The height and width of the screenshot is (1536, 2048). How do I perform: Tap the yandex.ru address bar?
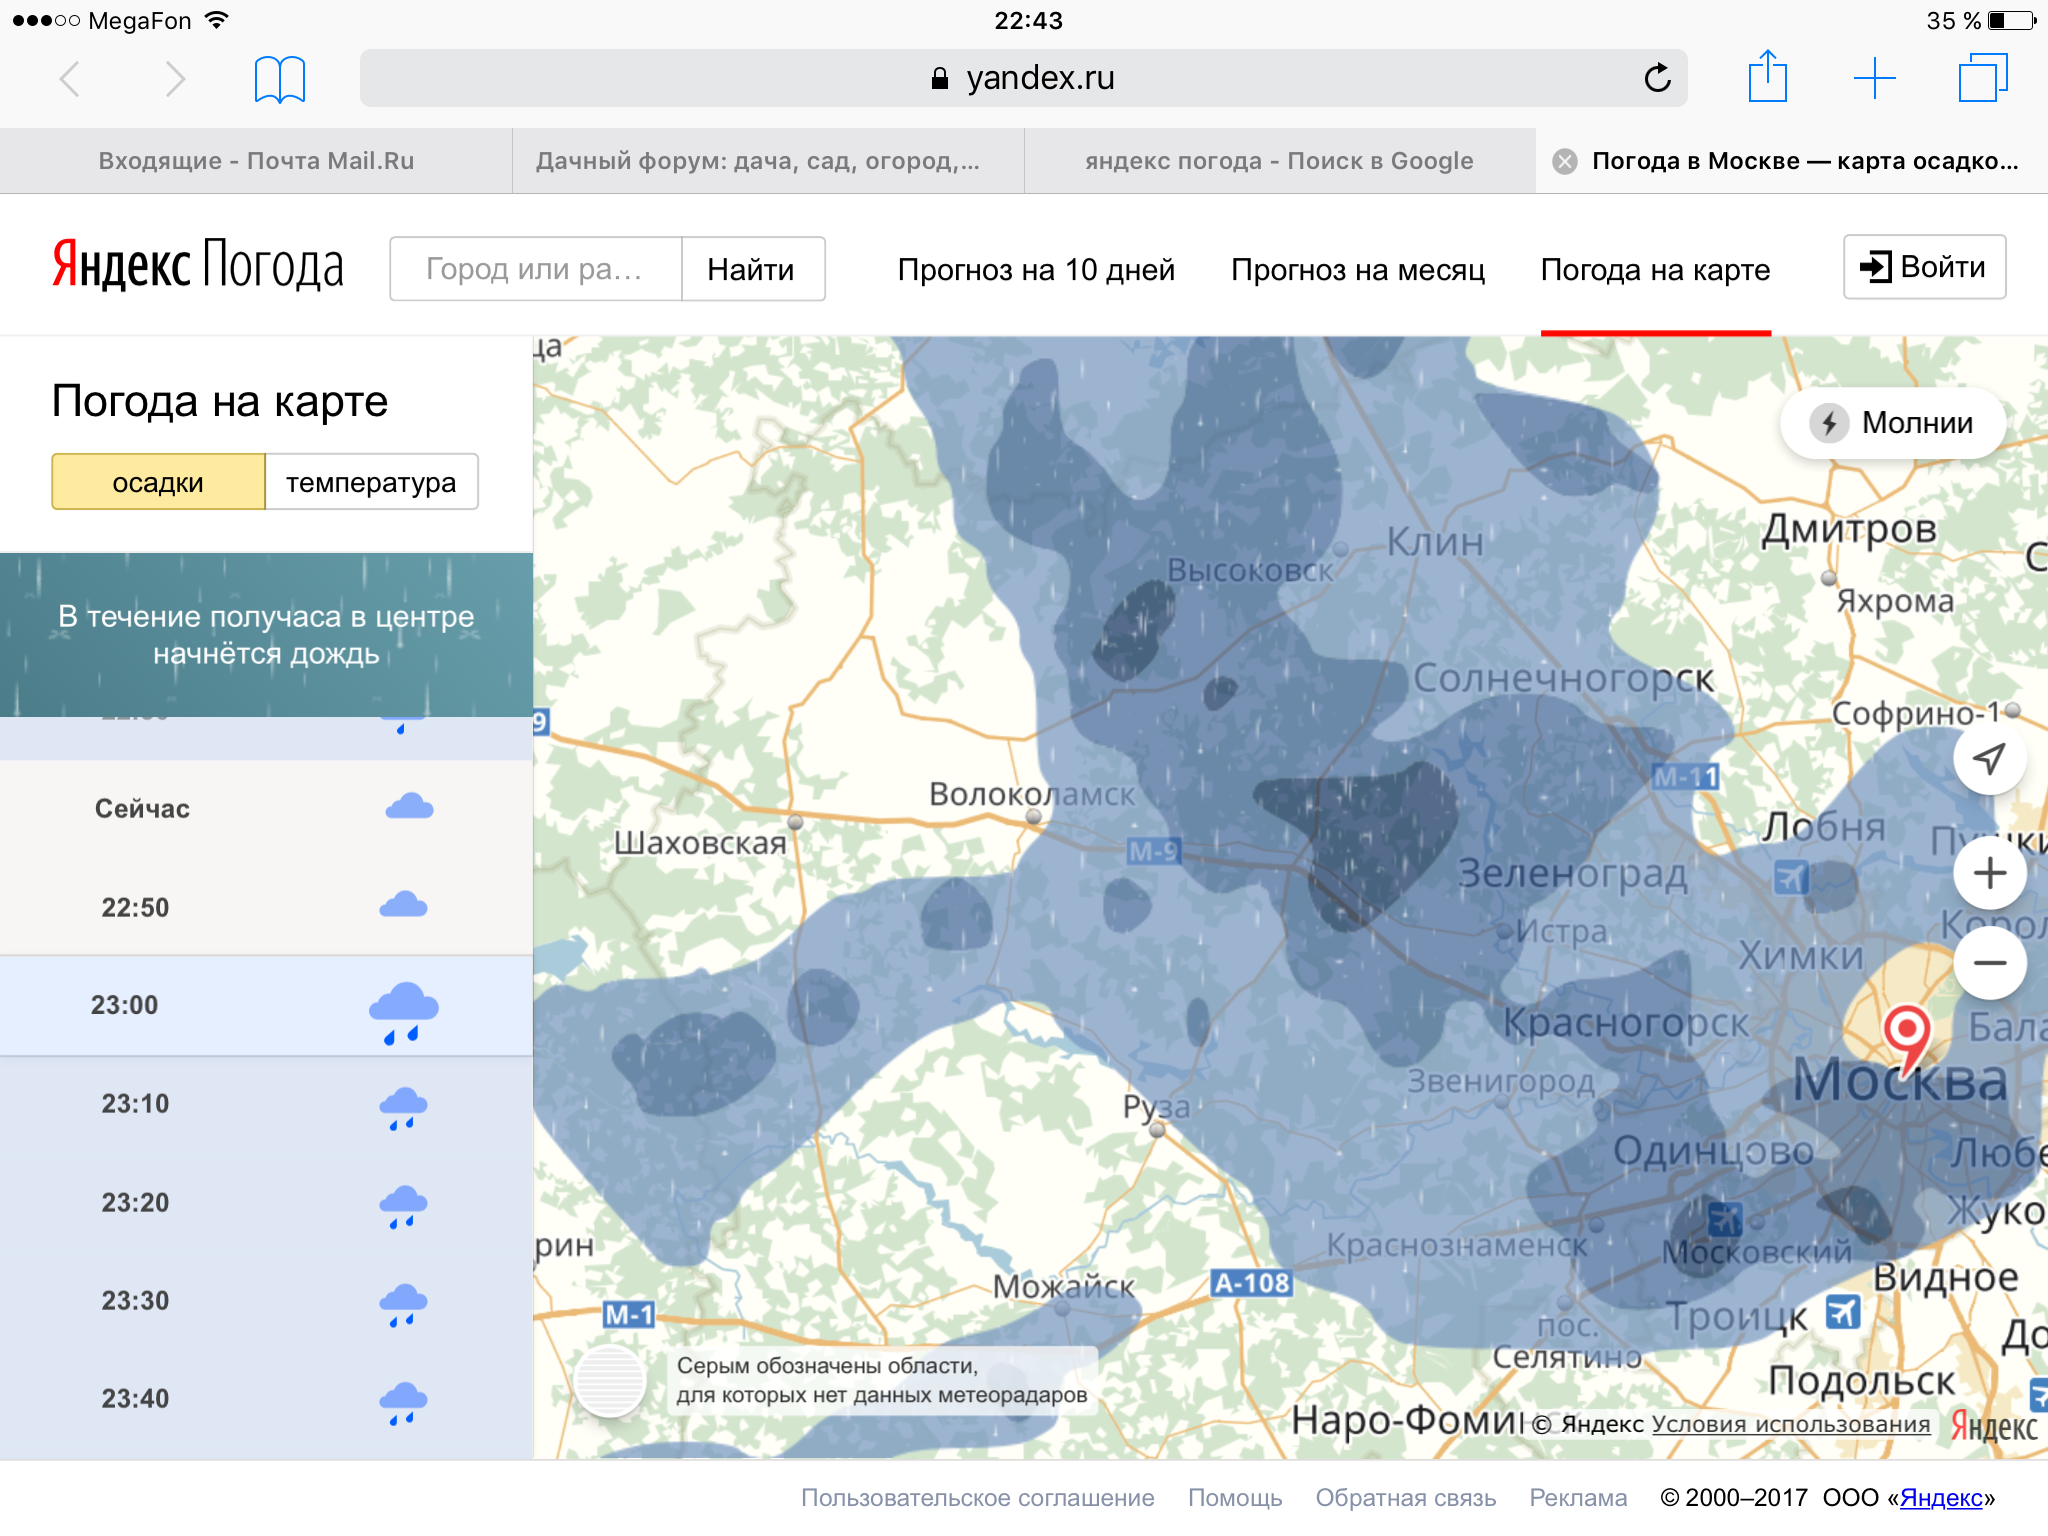[1024, 78]
